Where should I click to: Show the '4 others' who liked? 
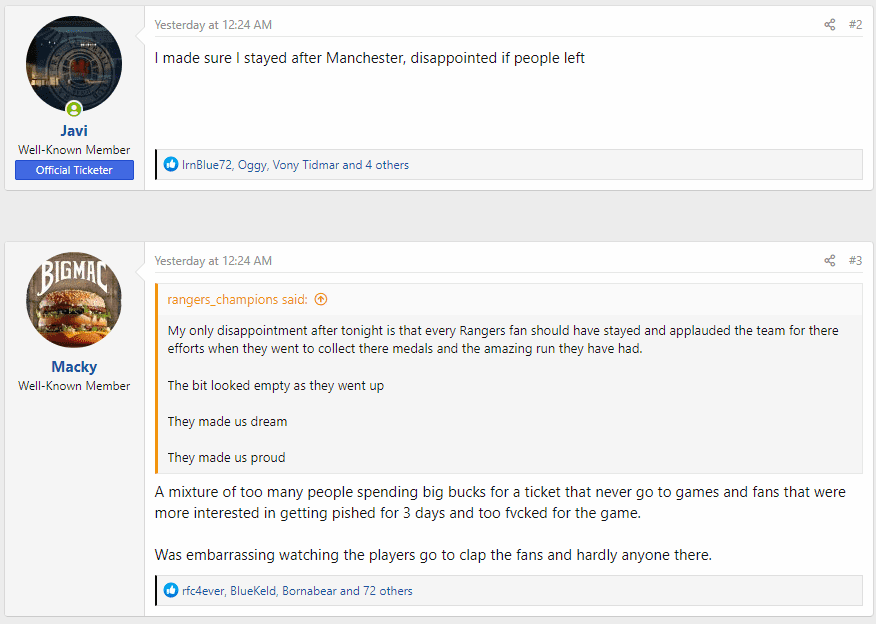click(386, 165)
